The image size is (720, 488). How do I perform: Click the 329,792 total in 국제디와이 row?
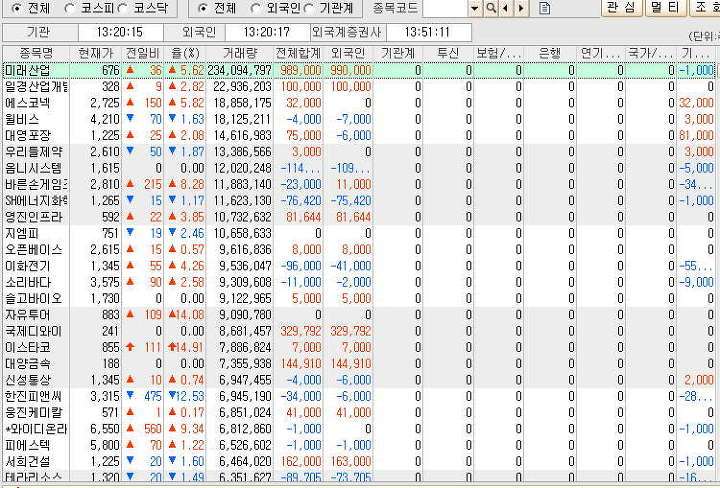pyautogui.click(x=301, y=331)
